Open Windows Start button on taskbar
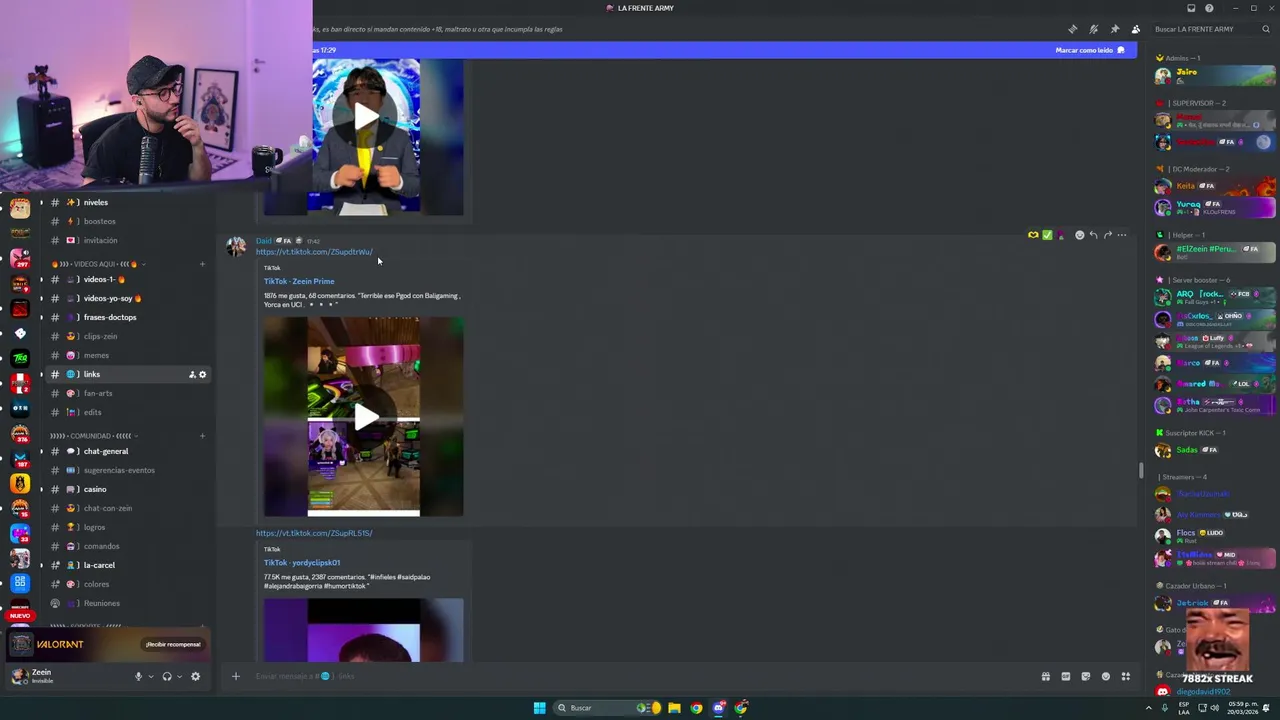Viewport: 1280px width, 720px height. 539,708
